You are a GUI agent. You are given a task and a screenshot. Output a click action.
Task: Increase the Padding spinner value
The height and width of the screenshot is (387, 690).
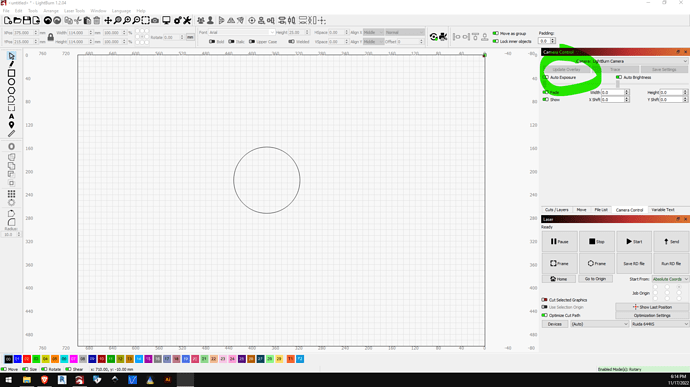553,40
